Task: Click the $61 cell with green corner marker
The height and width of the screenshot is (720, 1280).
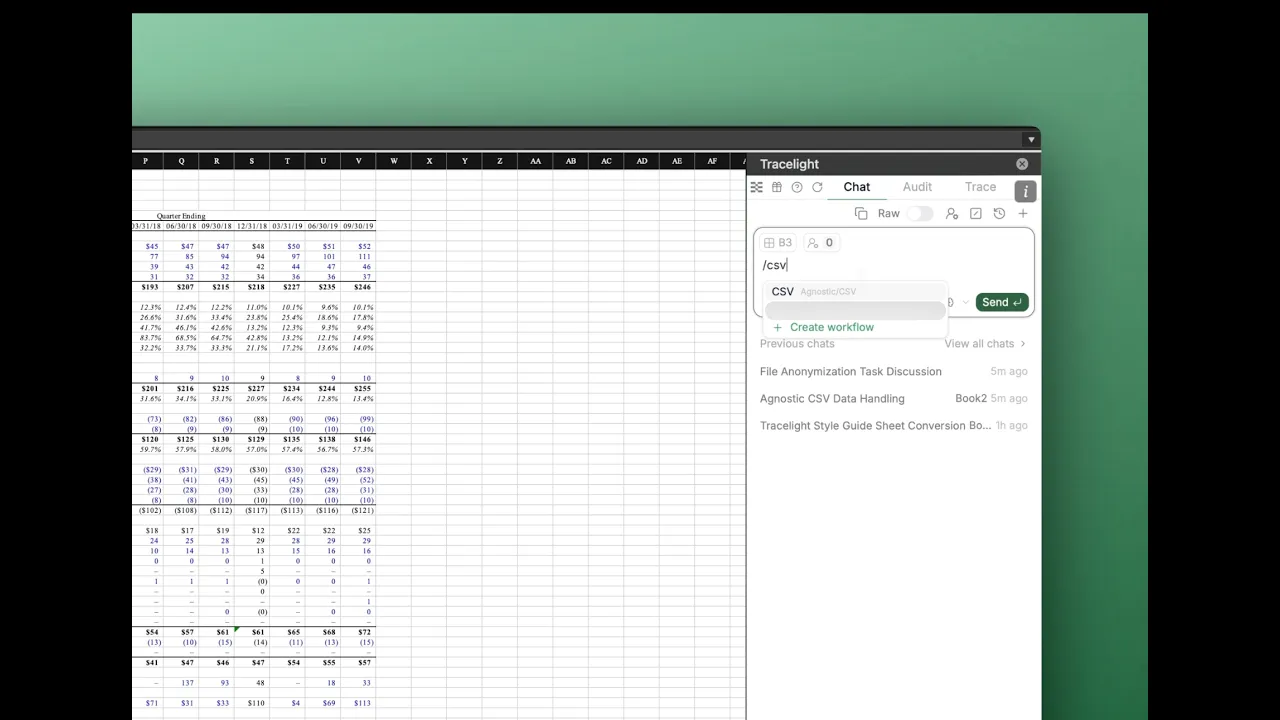Action: [252, 632]
